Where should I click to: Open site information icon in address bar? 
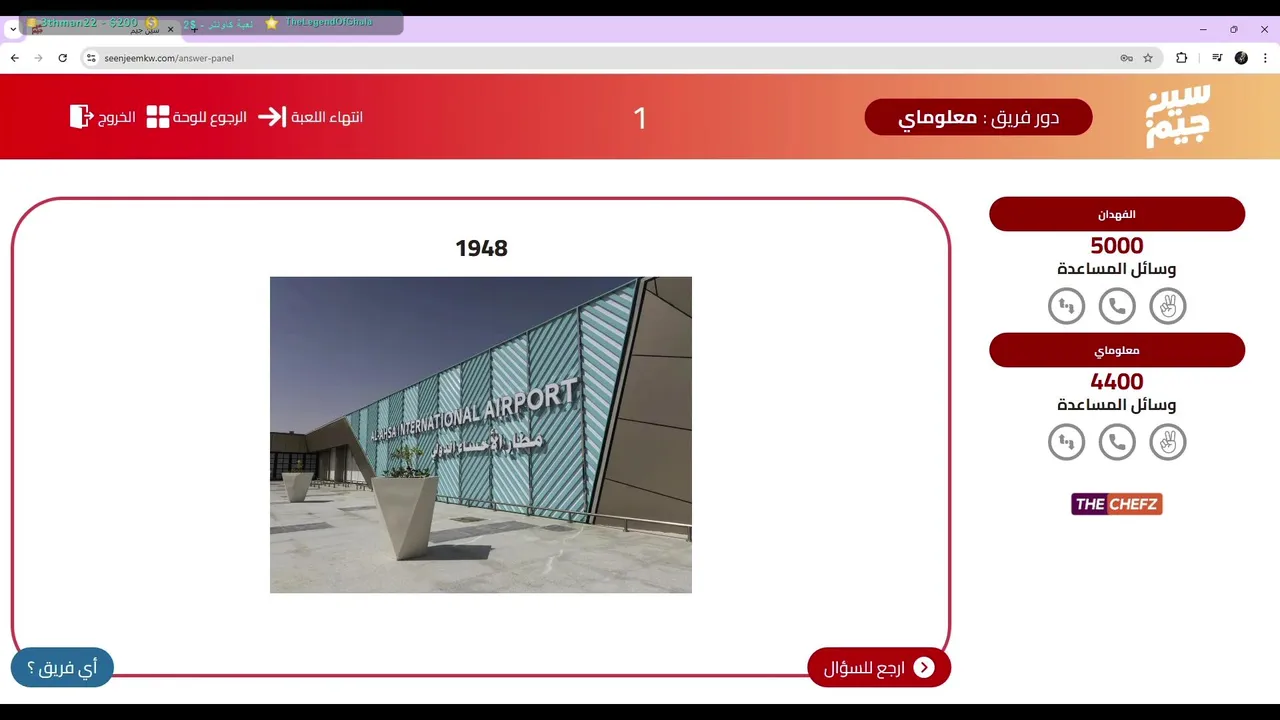click(x=91, y=58)
